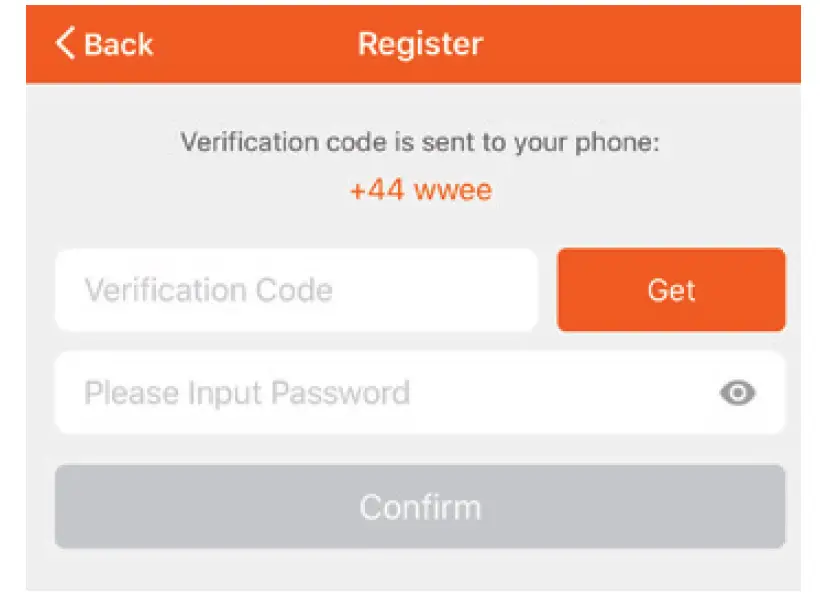This screenshot has width=820, height=597.
Task: Click the verification code sent message text
Action: (x=420, y=142)
